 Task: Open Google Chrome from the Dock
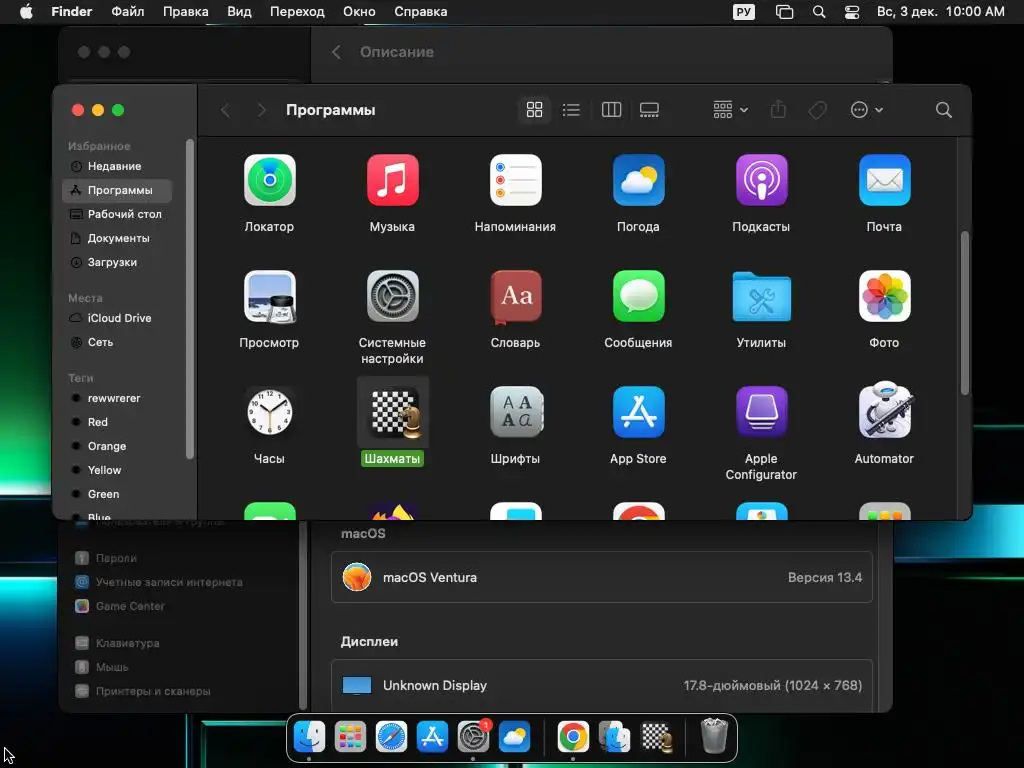(x=573, y=737)
